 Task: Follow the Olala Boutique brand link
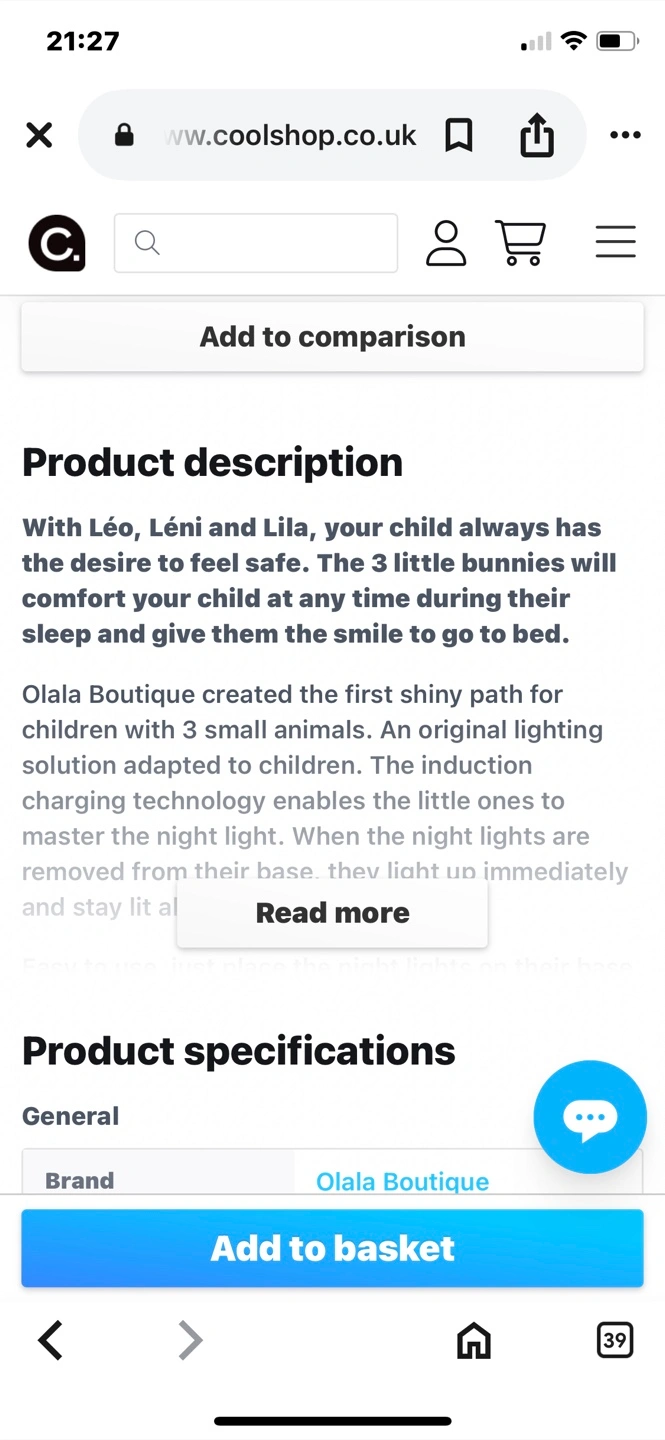coord(402,1181)
